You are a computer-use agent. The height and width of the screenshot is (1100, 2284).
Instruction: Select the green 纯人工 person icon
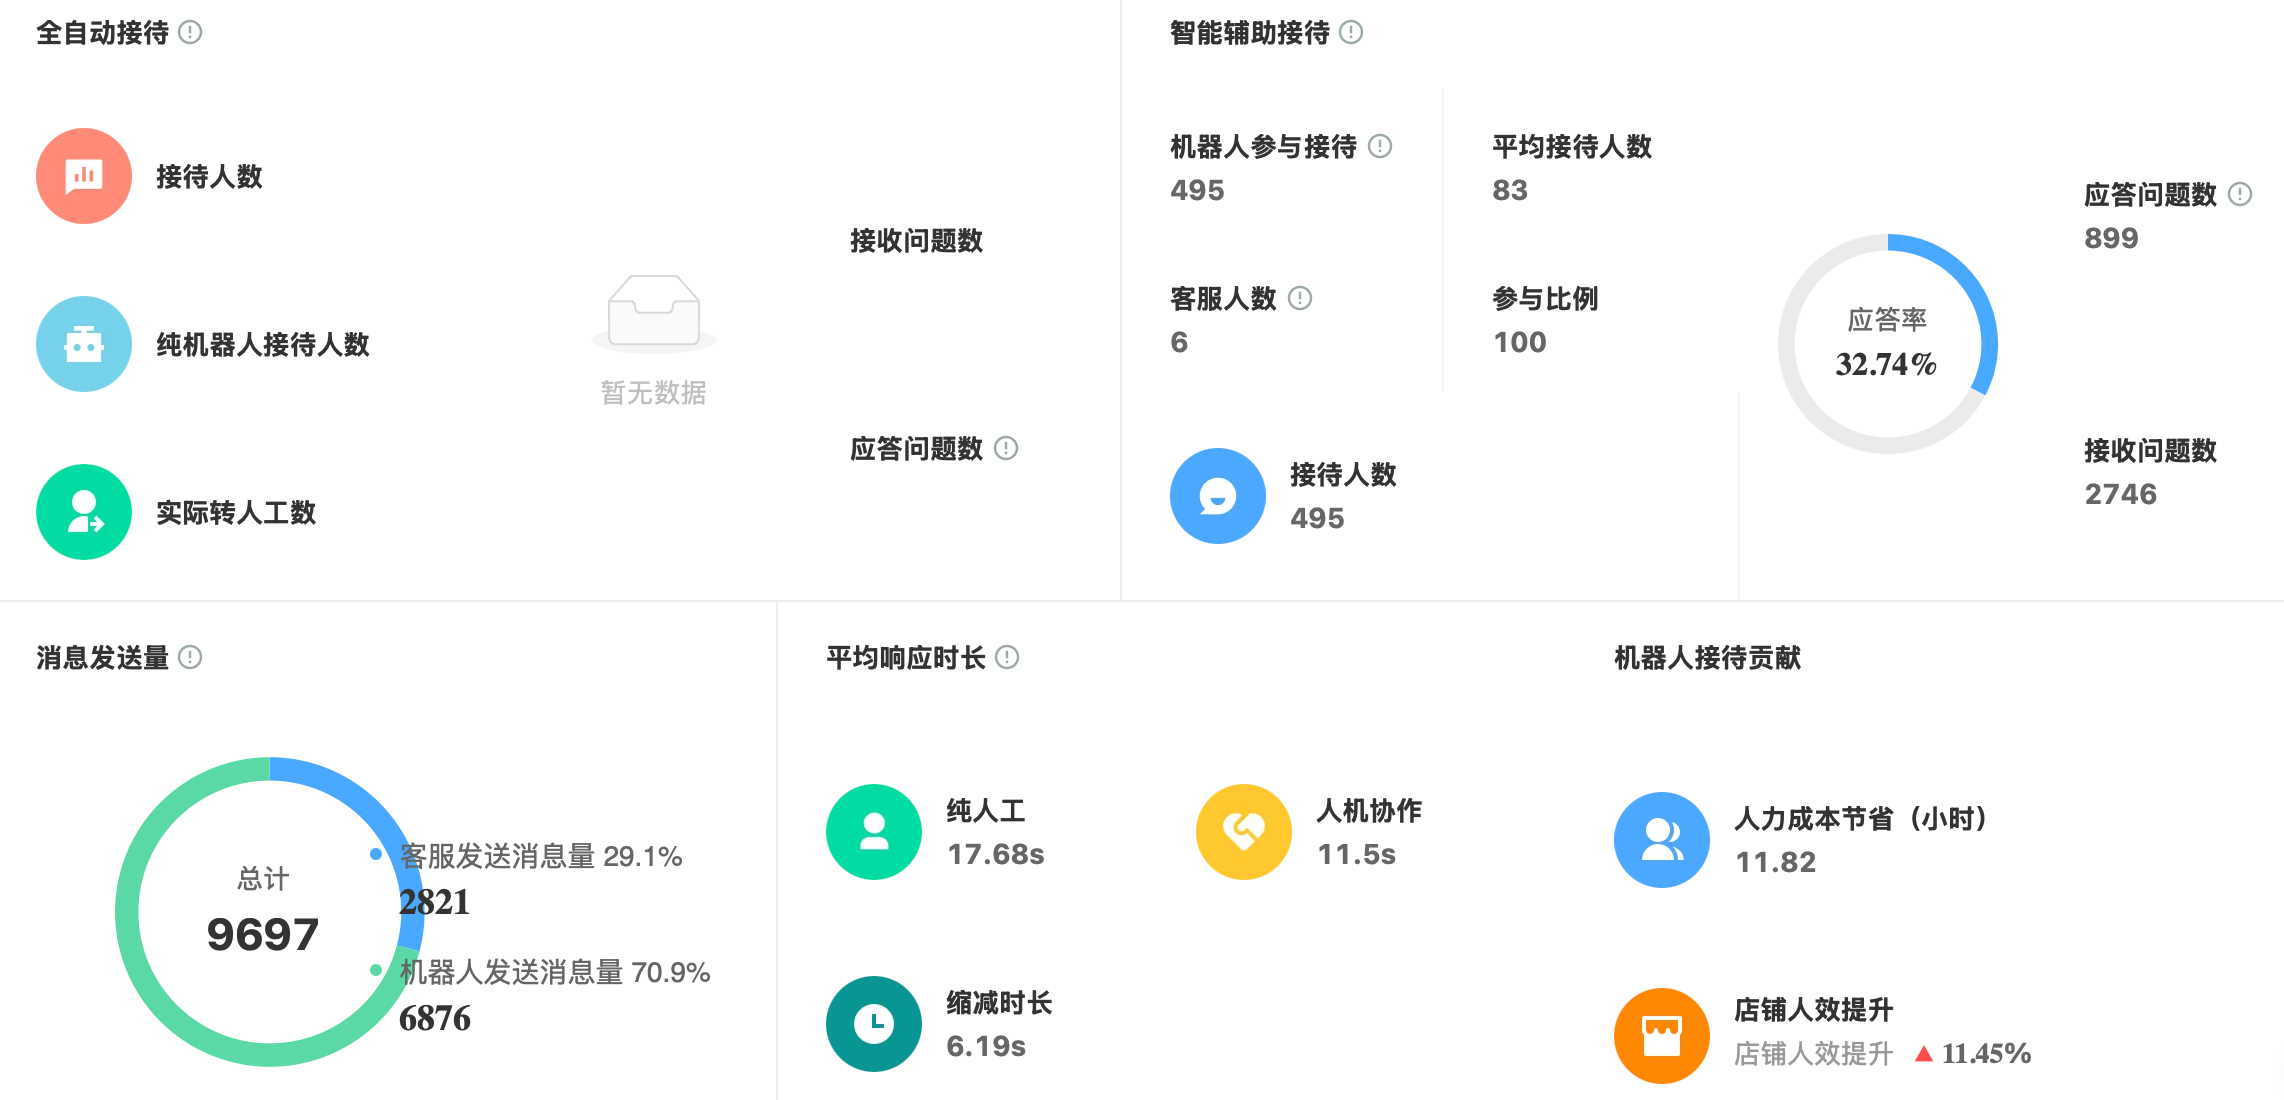tap(873, 832)
